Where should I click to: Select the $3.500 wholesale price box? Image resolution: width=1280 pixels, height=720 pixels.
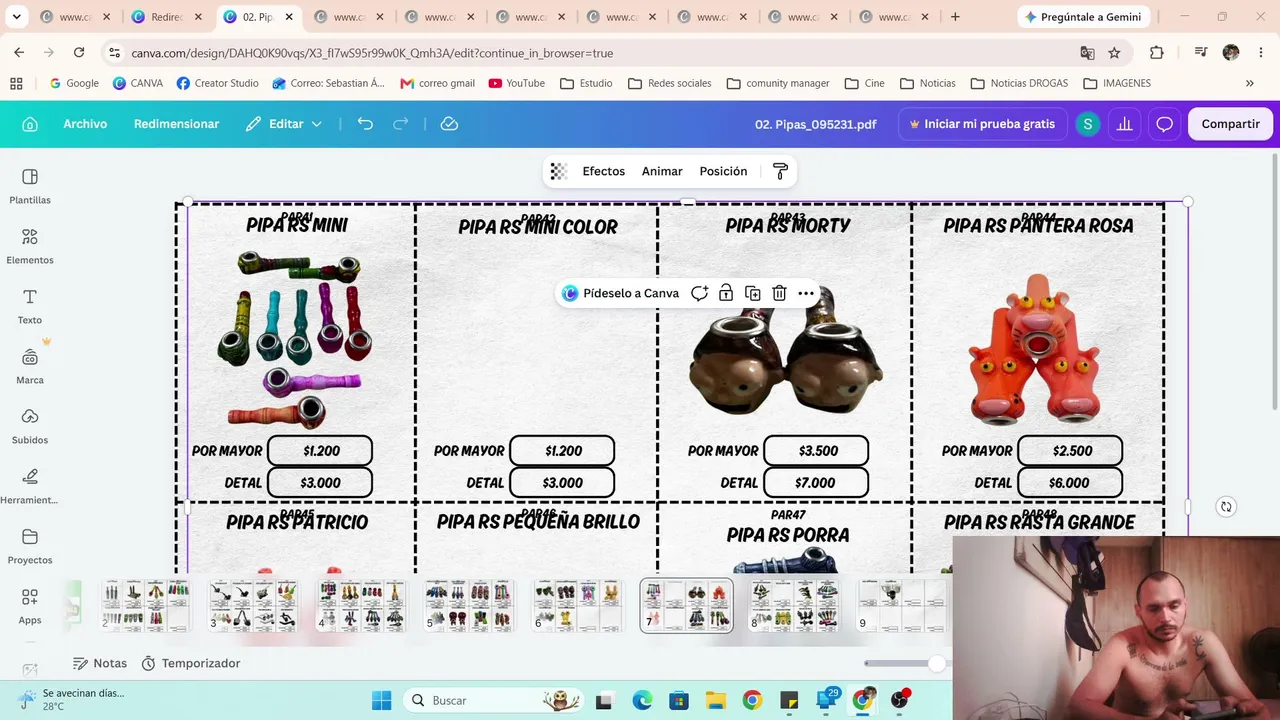point(818,451)
